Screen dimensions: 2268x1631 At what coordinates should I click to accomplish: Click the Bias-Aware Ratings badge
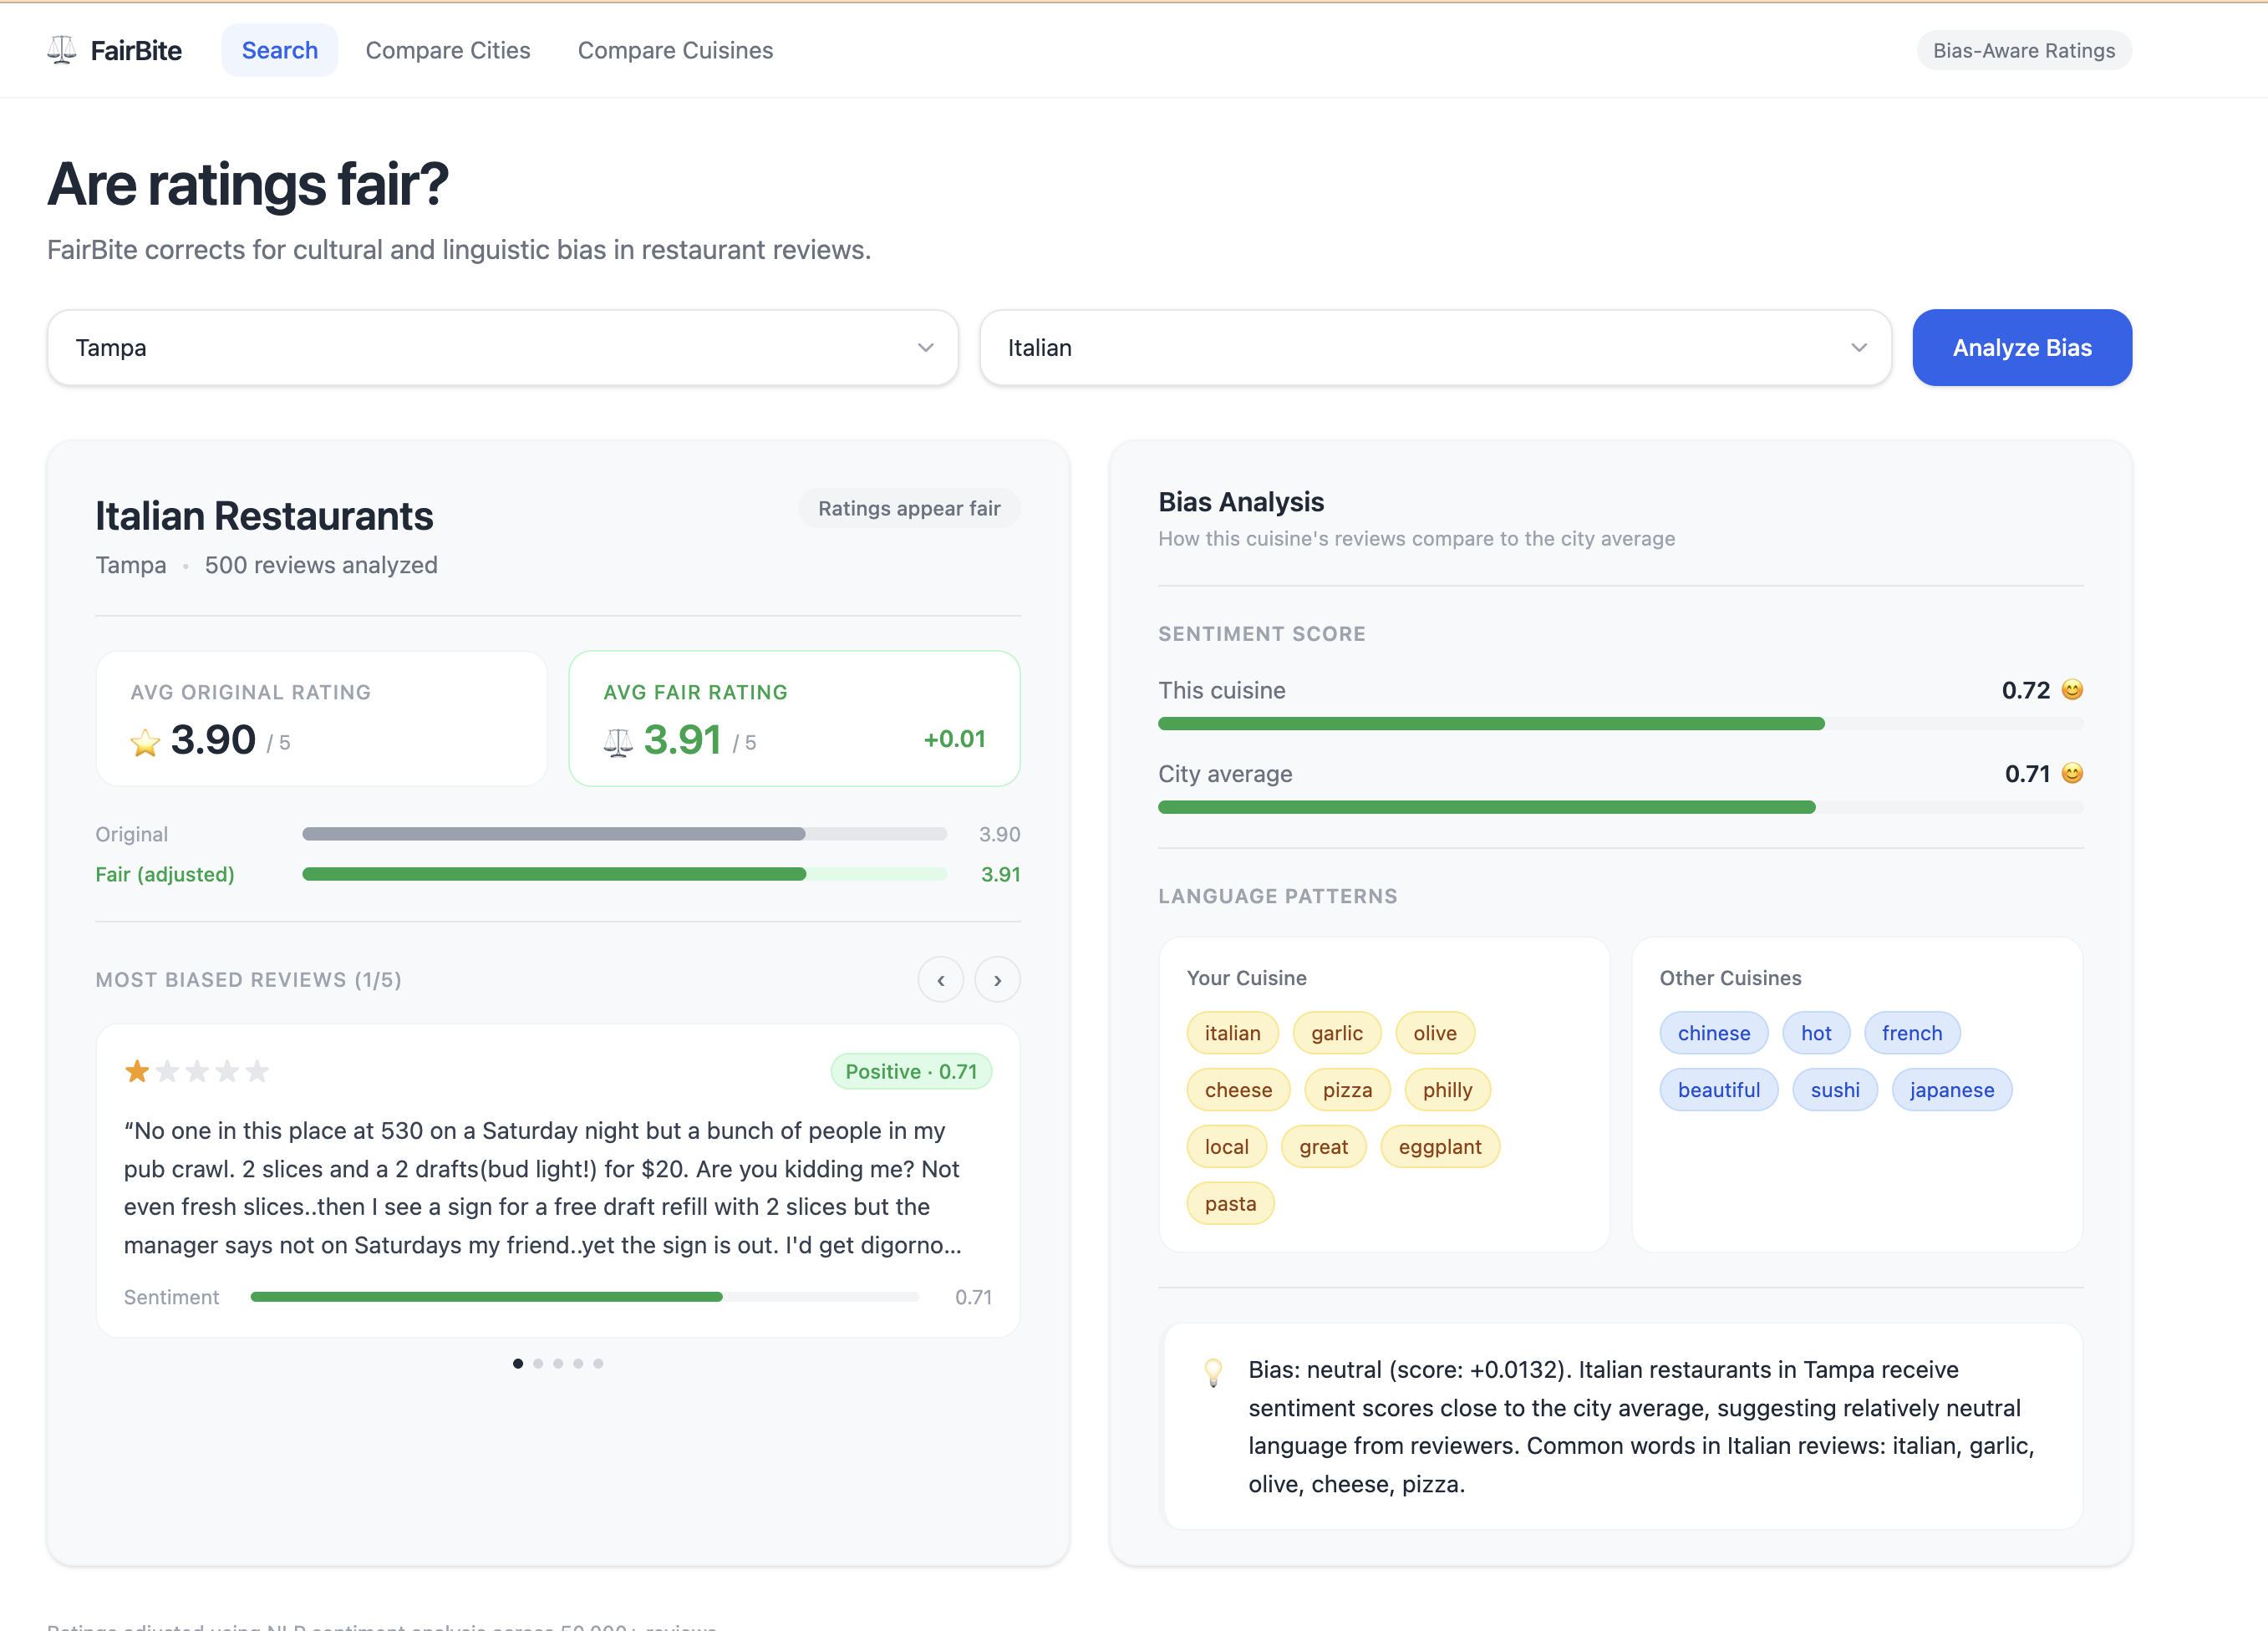[2023, 50]
